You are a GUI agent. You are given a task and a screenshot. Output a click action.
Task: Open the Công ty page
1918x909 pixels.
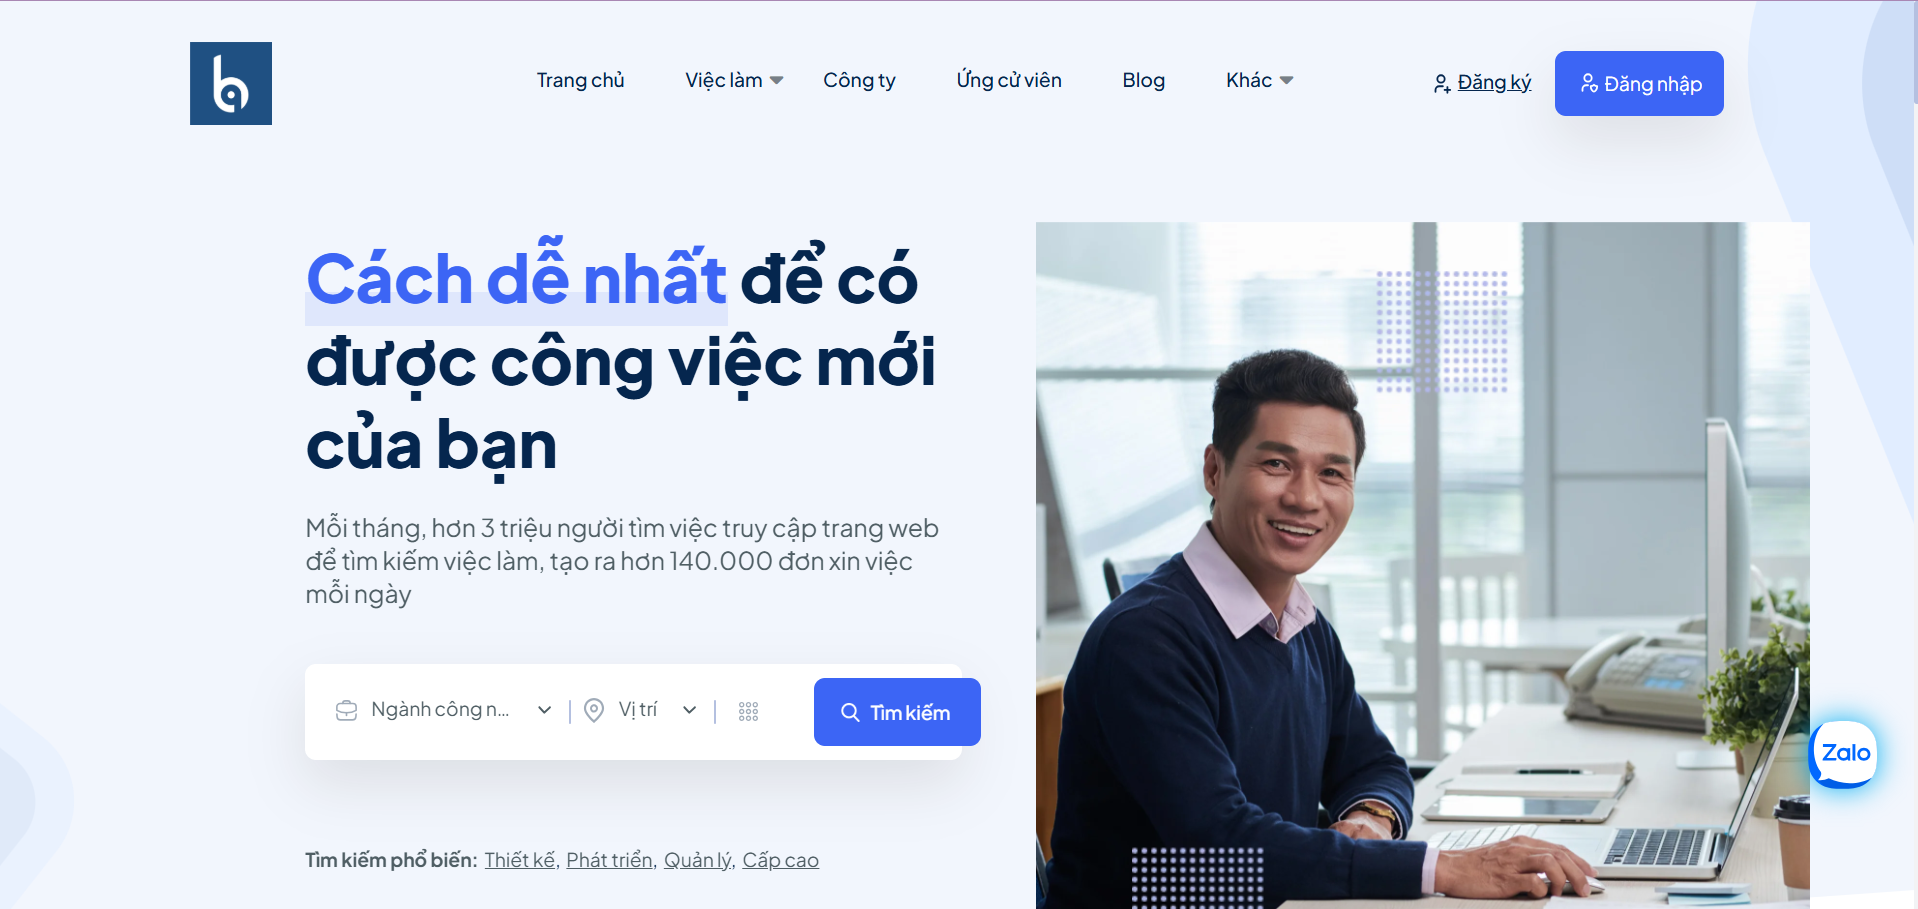[859, 80]
